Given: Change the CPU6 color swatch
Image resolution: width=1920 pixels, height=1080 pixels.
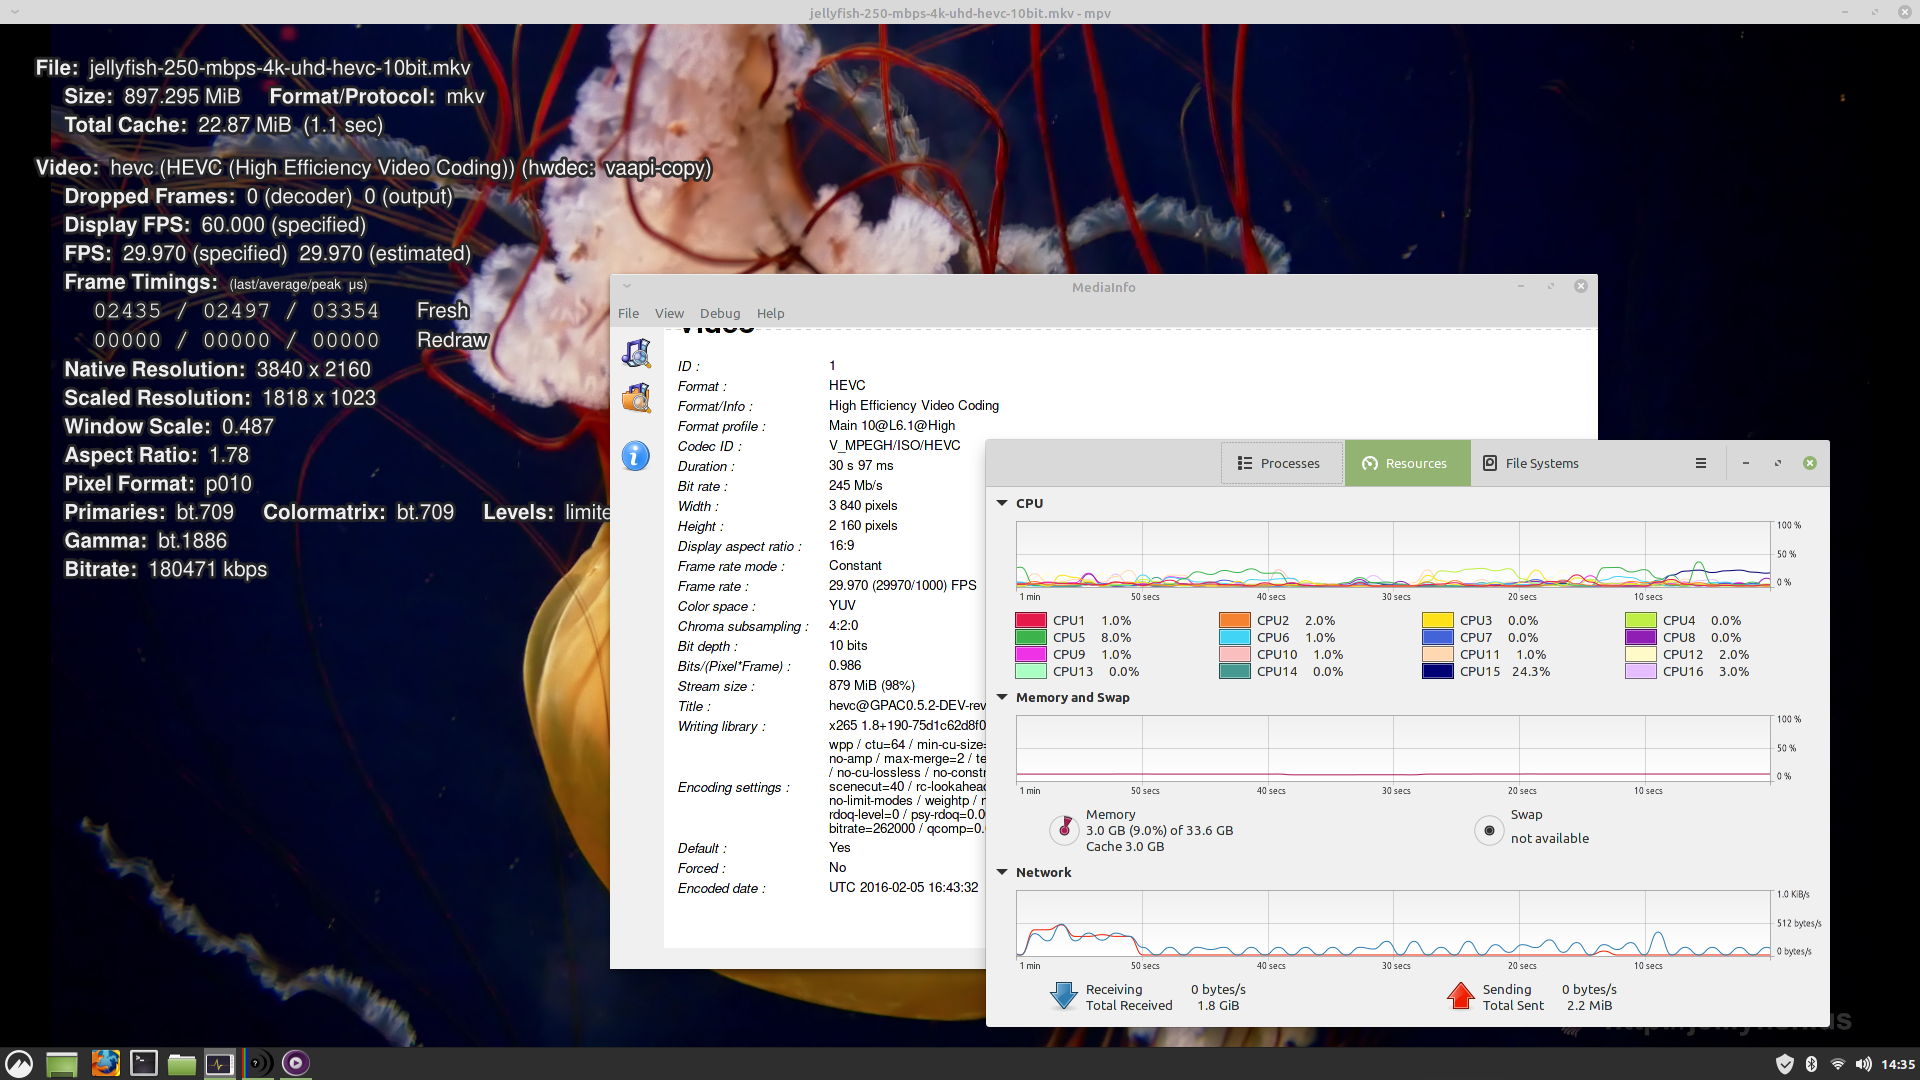Looking at the screenshot, I should coord(1235,638).
